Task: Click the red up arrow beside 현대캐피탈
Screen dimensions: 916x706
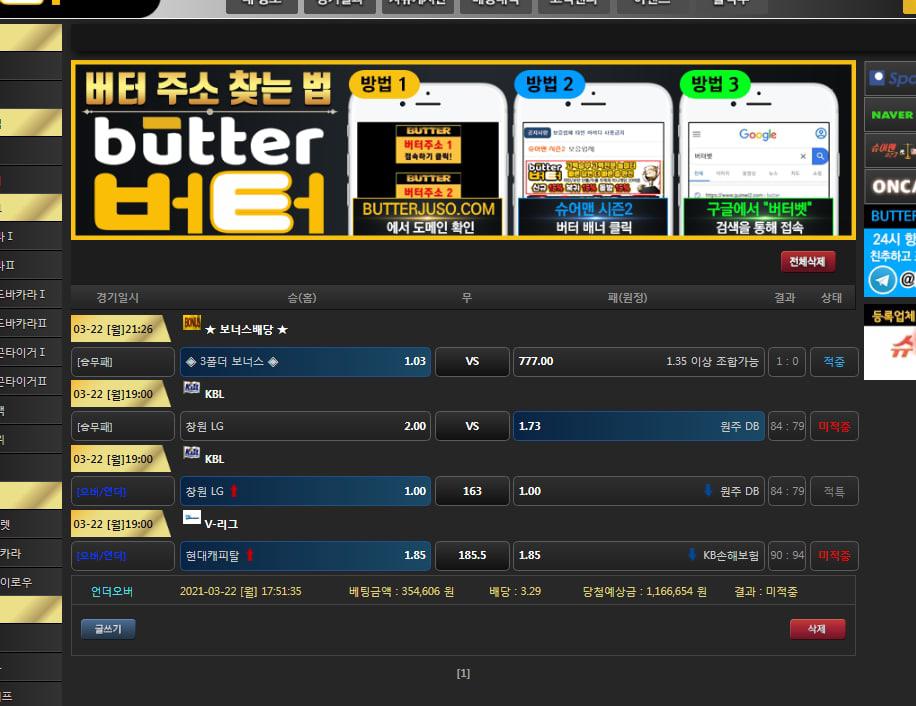Action: point(250,556)
